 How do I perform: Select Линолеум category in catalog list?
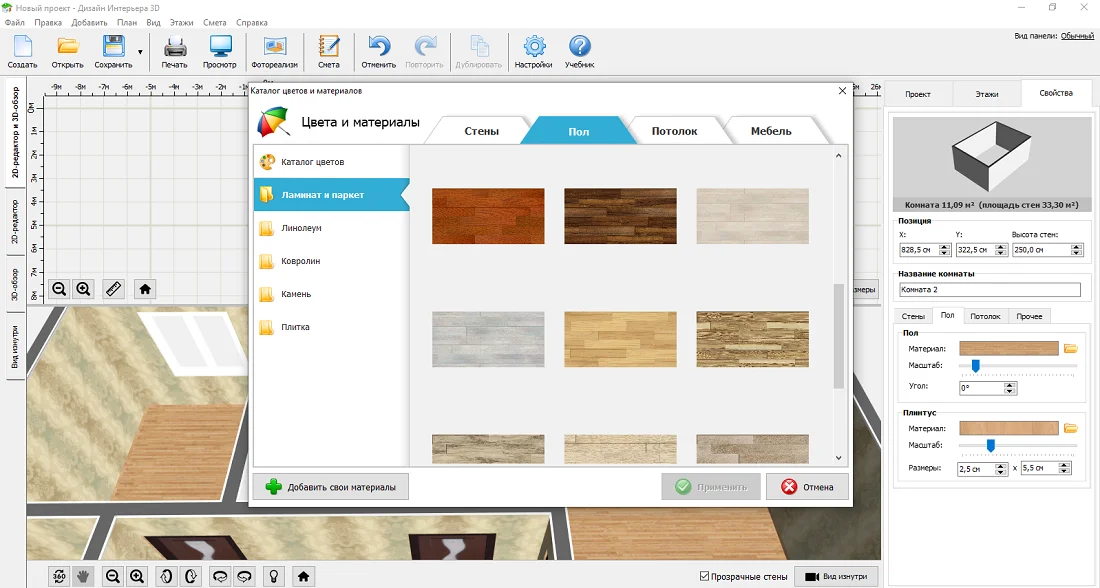tap(301, 228)
